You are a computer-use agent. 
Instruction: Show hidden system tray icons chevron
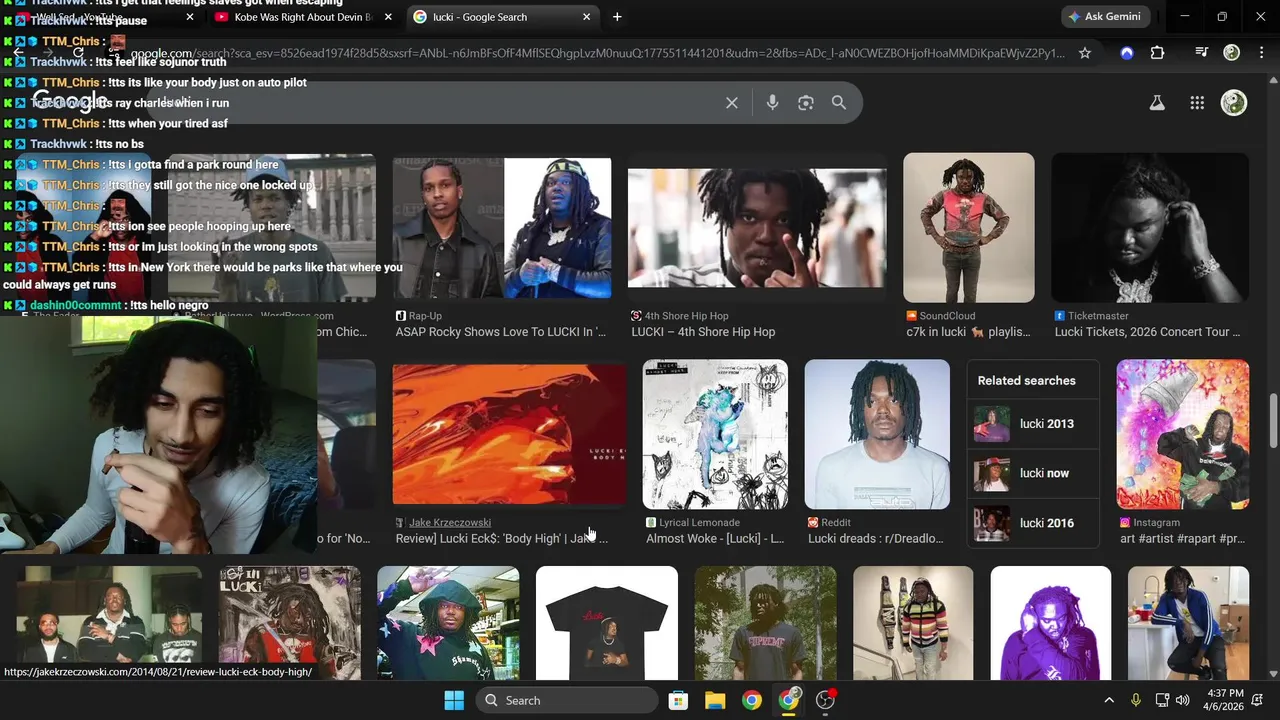(x=1108, y=700)
